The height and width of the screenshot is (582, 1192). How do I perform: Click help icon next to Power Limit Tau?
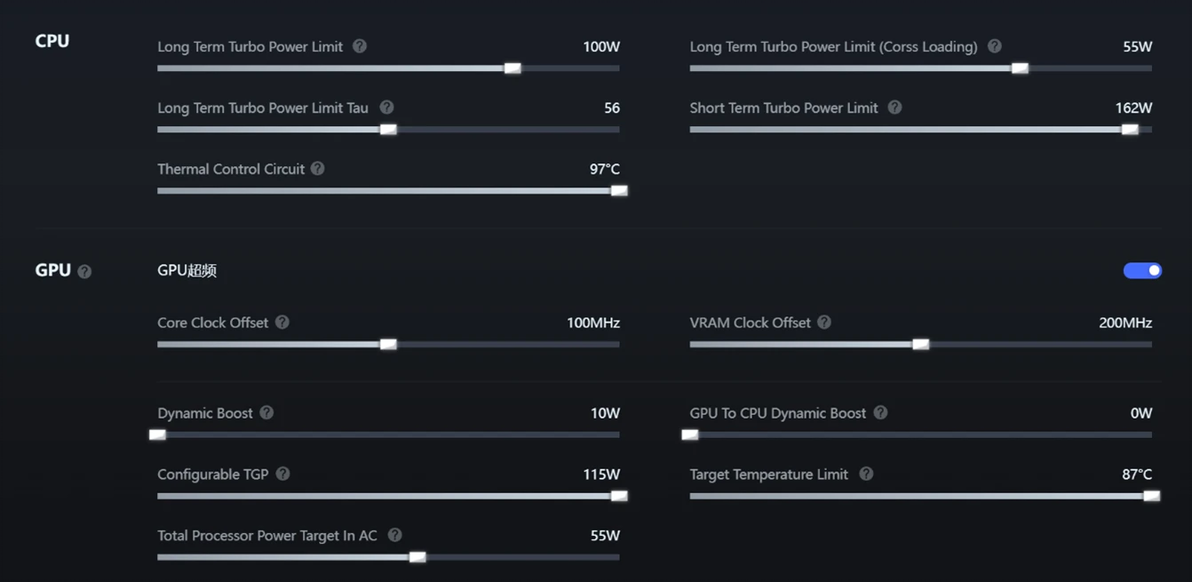tap(387, 107)
